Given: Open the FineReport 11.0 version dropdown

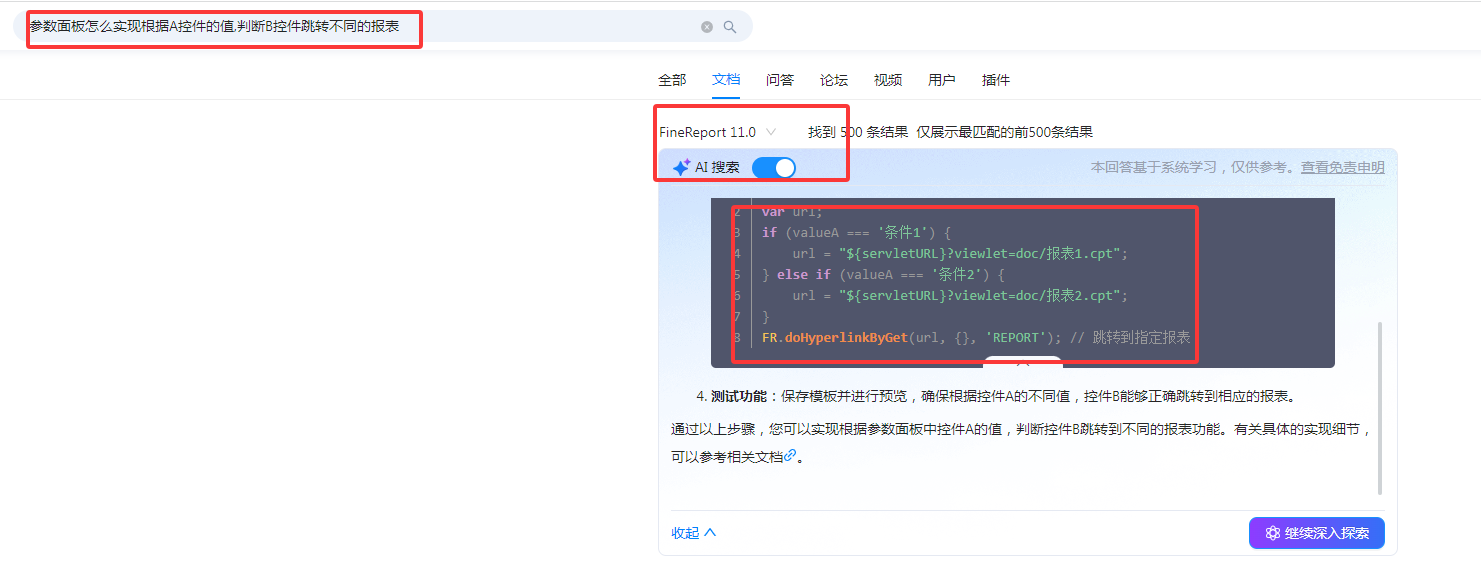Looking at the screenshot, I should 717,132.
